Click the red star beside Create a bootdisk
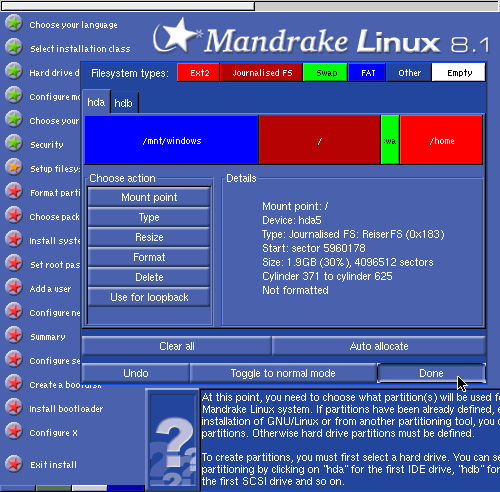The image size is (500, 492). pyautogui.click(x=14, y=383)
